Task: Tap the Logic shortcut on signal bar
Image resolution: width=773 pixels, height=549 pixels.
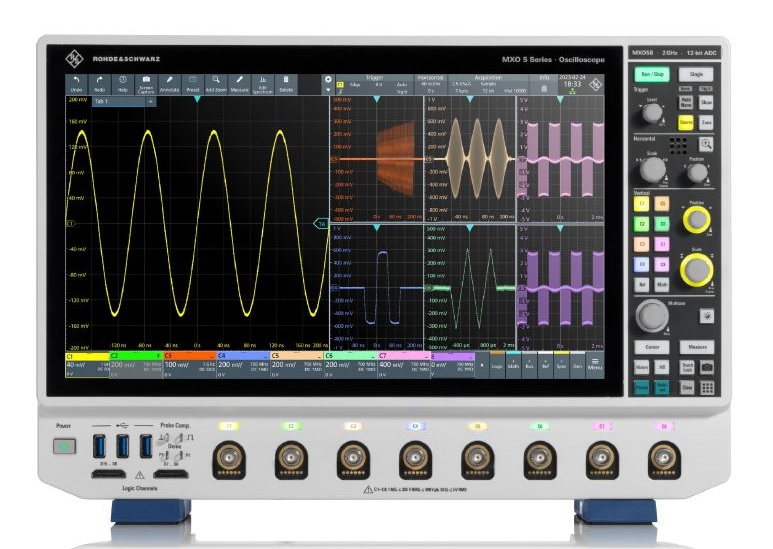Action: (497, 365)
